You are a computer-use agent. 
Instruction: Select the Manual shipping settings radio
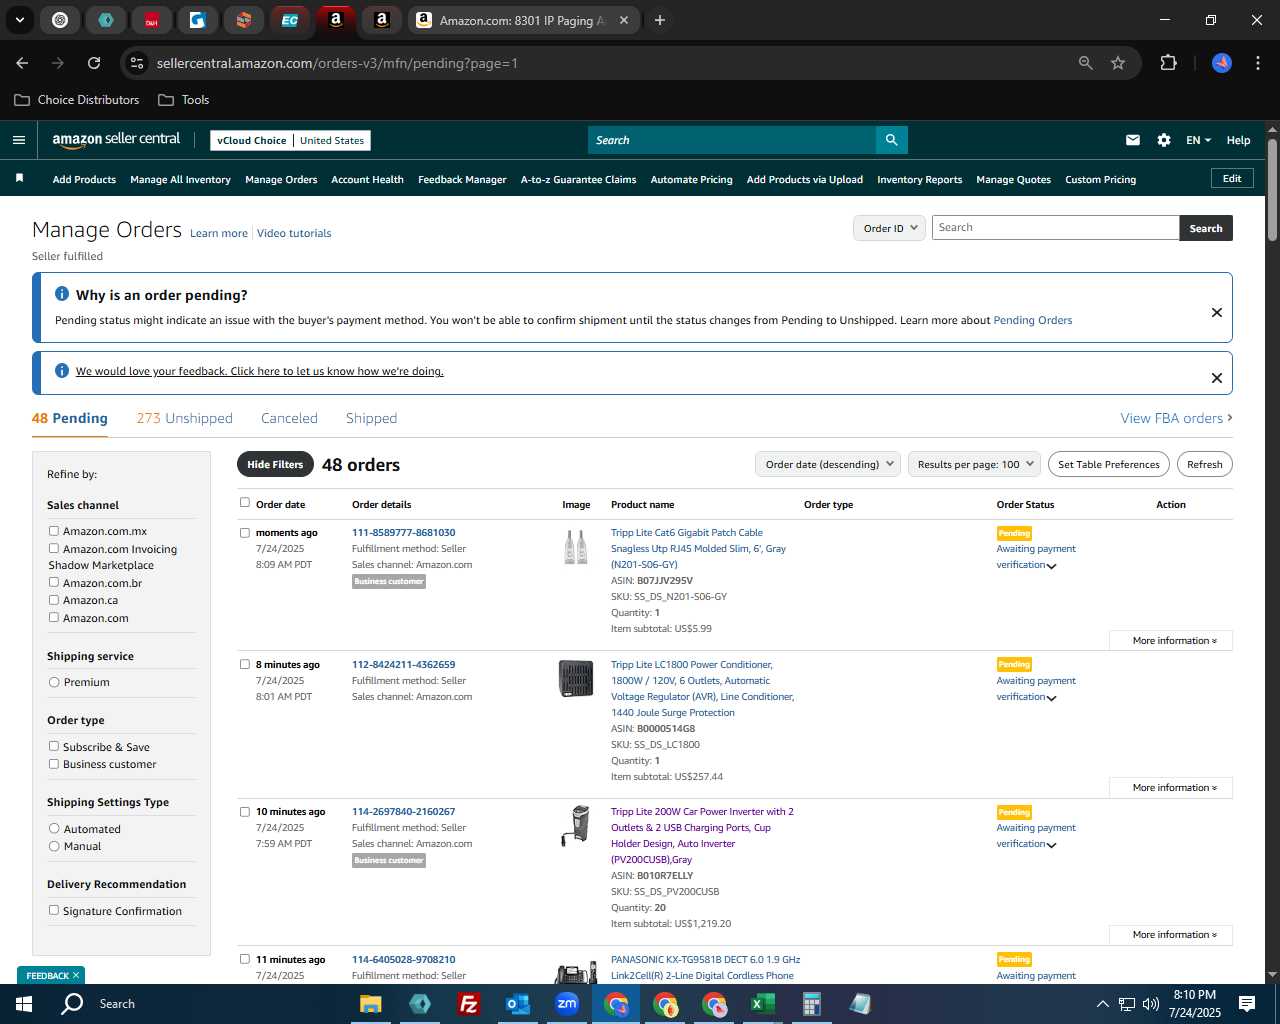54,846
